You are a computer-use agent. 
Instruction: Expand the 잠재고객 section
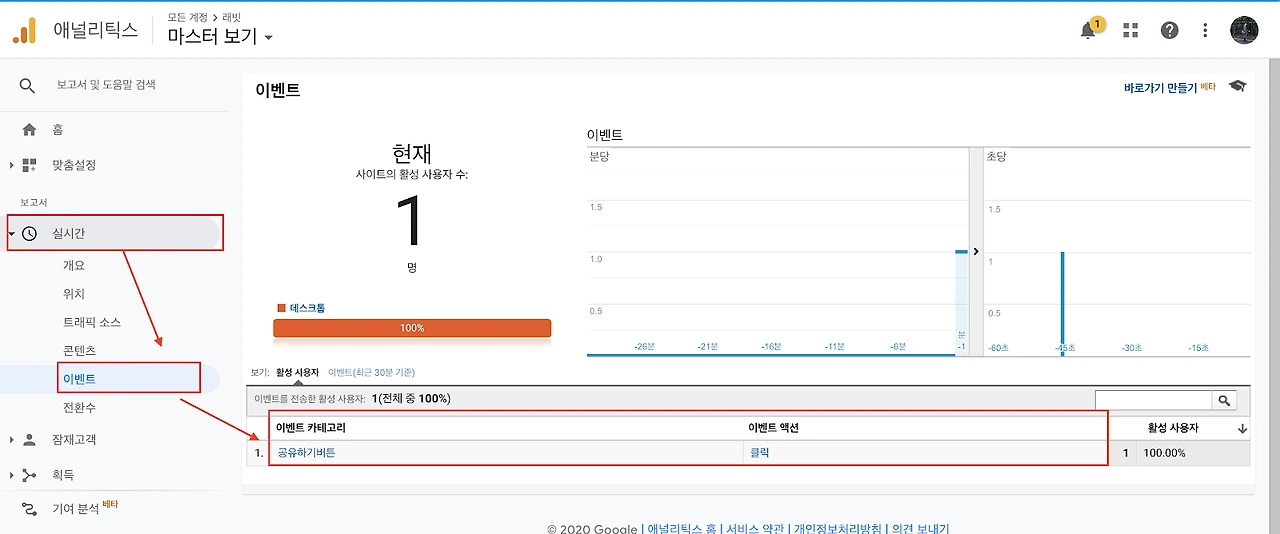click(x=11, y=439)
